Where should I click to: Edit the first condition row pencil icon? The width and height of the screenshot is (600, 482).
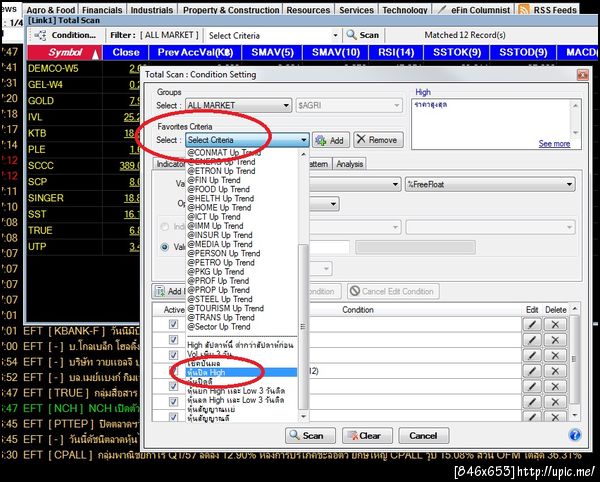coord(532,324)
